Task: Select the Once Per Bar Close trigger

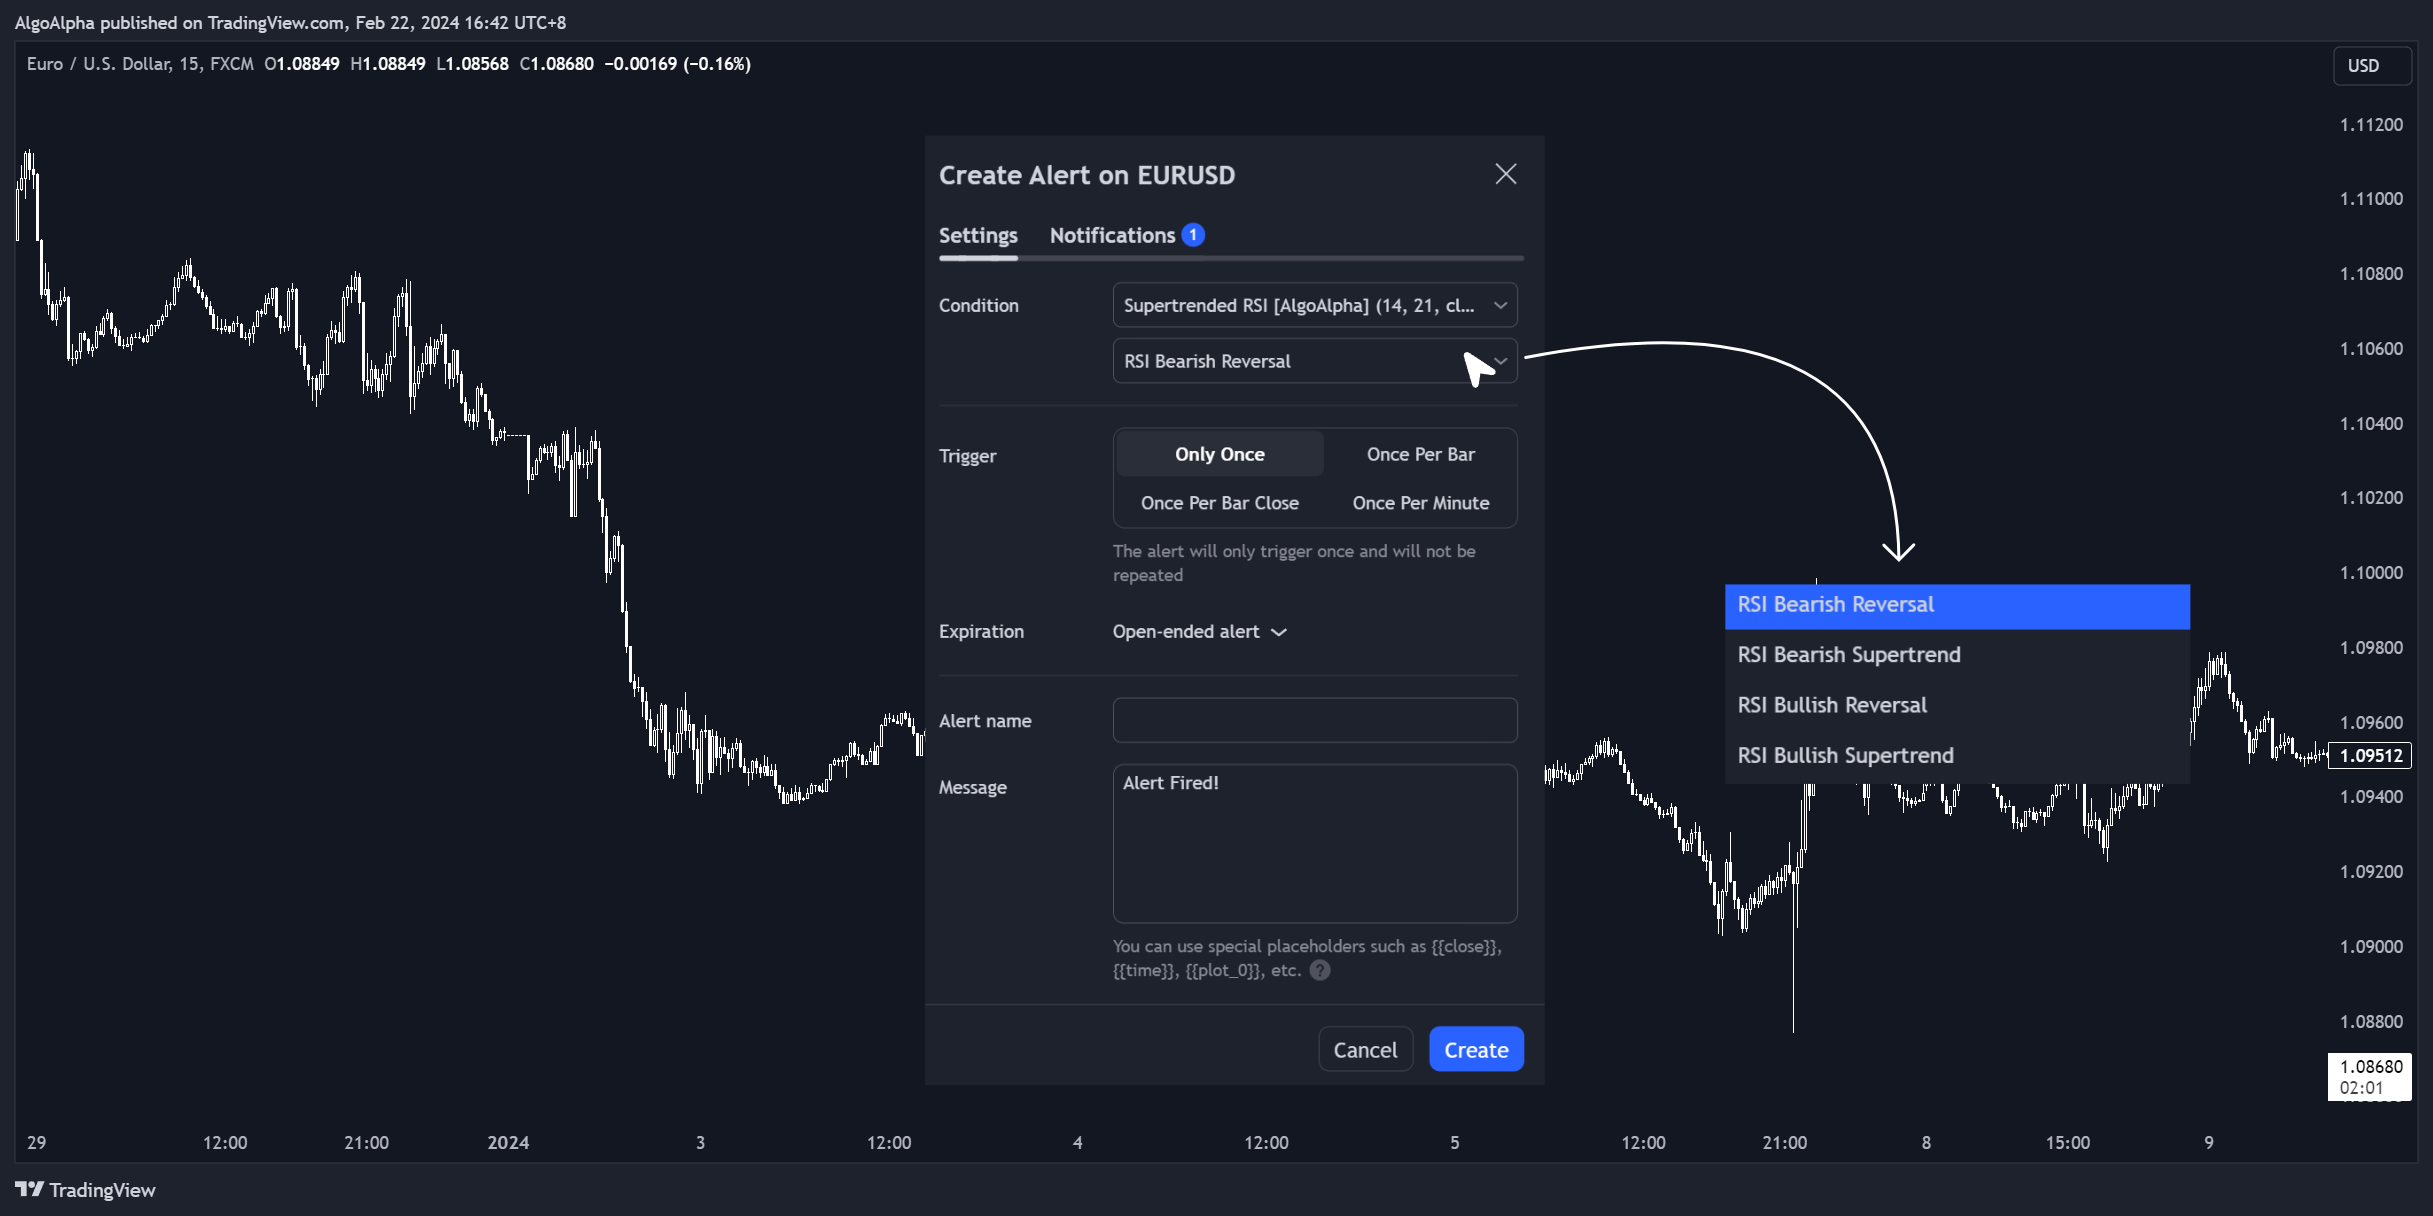Action: click(1220, 503)
